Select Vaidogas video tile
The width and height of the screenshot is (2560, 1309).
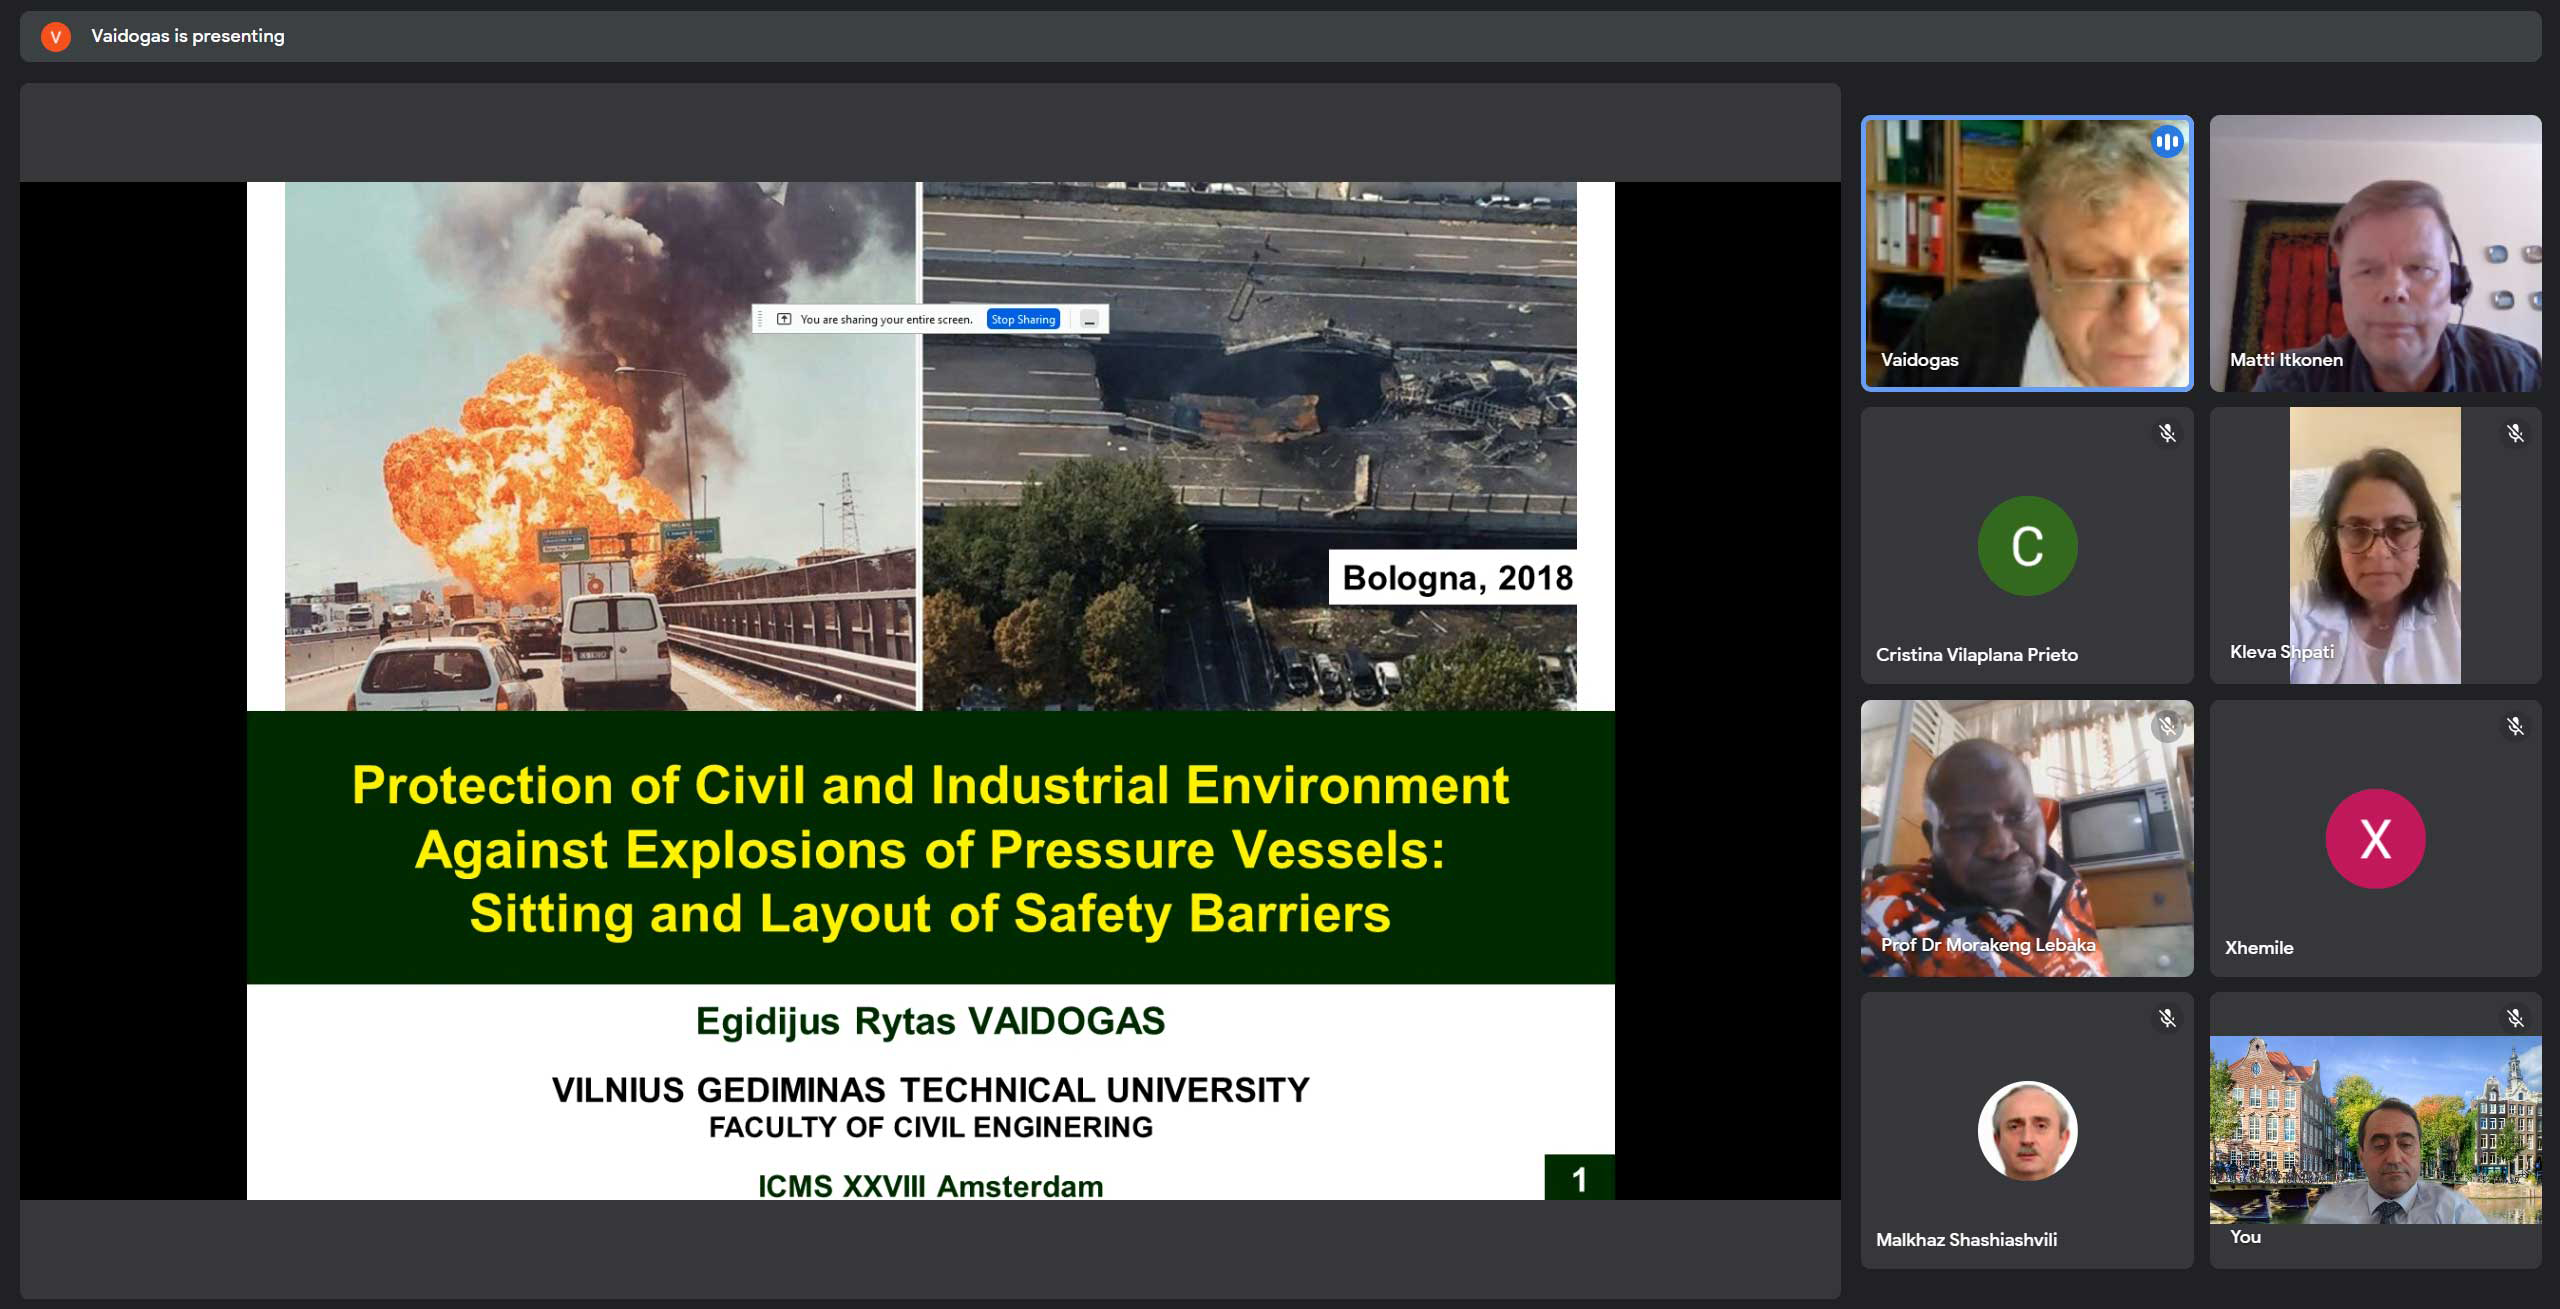pyautogui.click(x=2026, y=253)
